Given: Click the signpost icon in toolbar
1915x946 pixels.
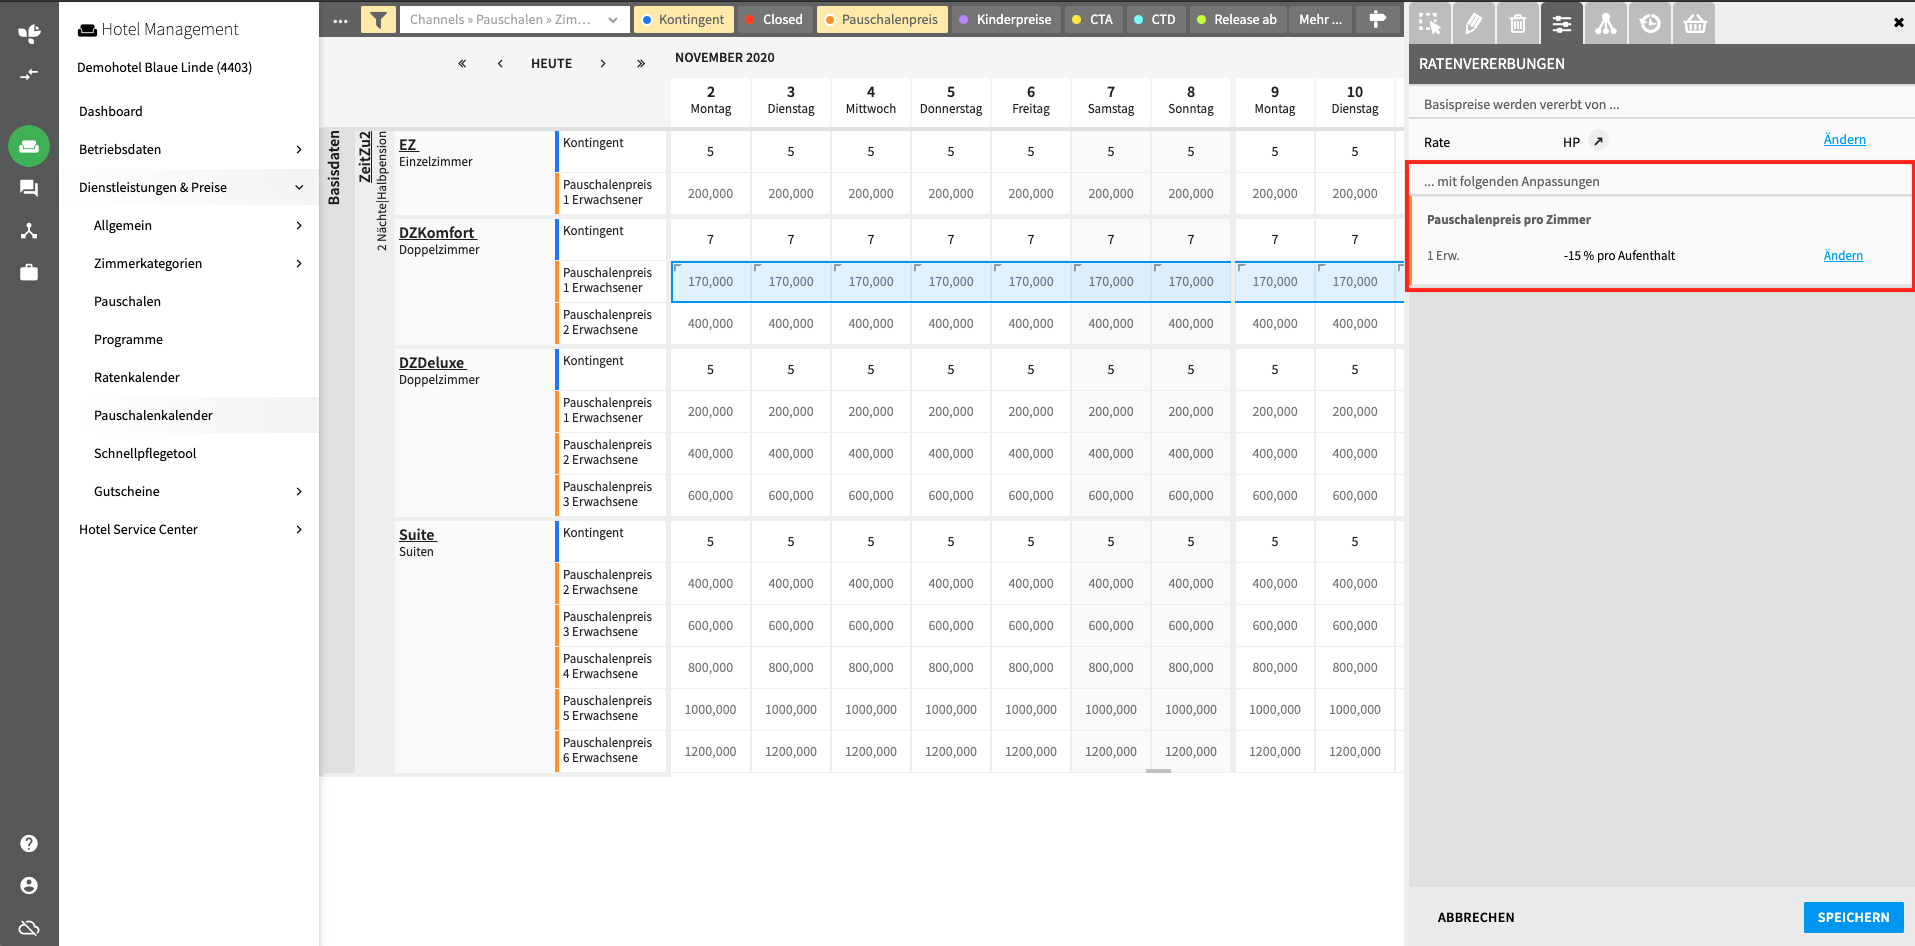Looking at the screenshot, I should (1377, 19).
